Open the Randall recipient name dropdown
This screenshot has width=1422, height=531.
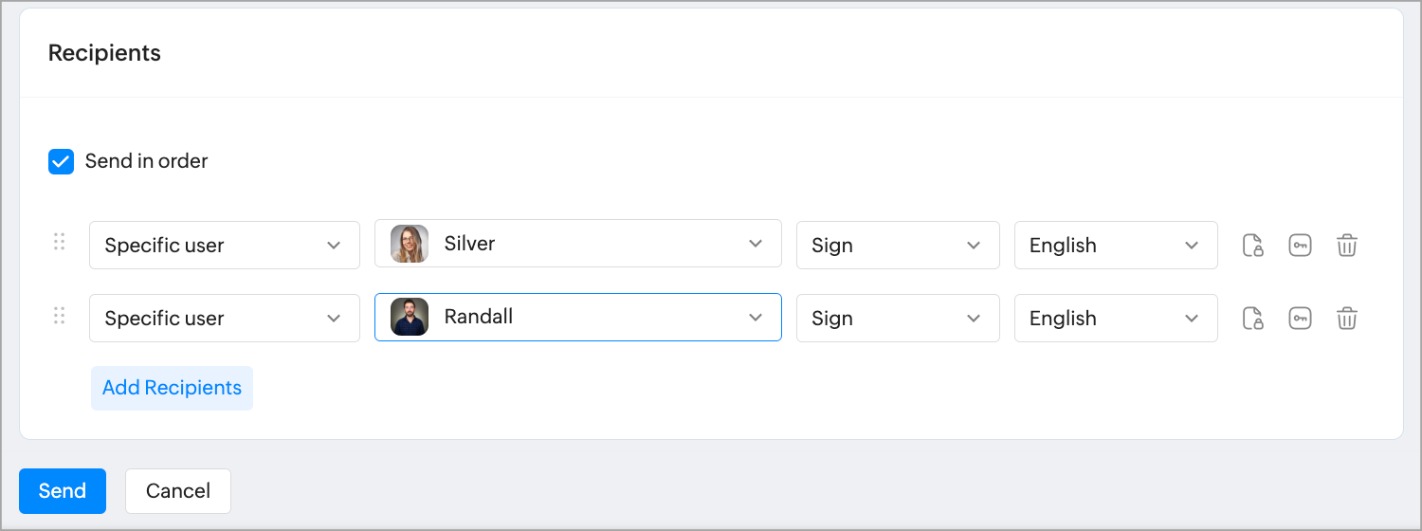577,317
